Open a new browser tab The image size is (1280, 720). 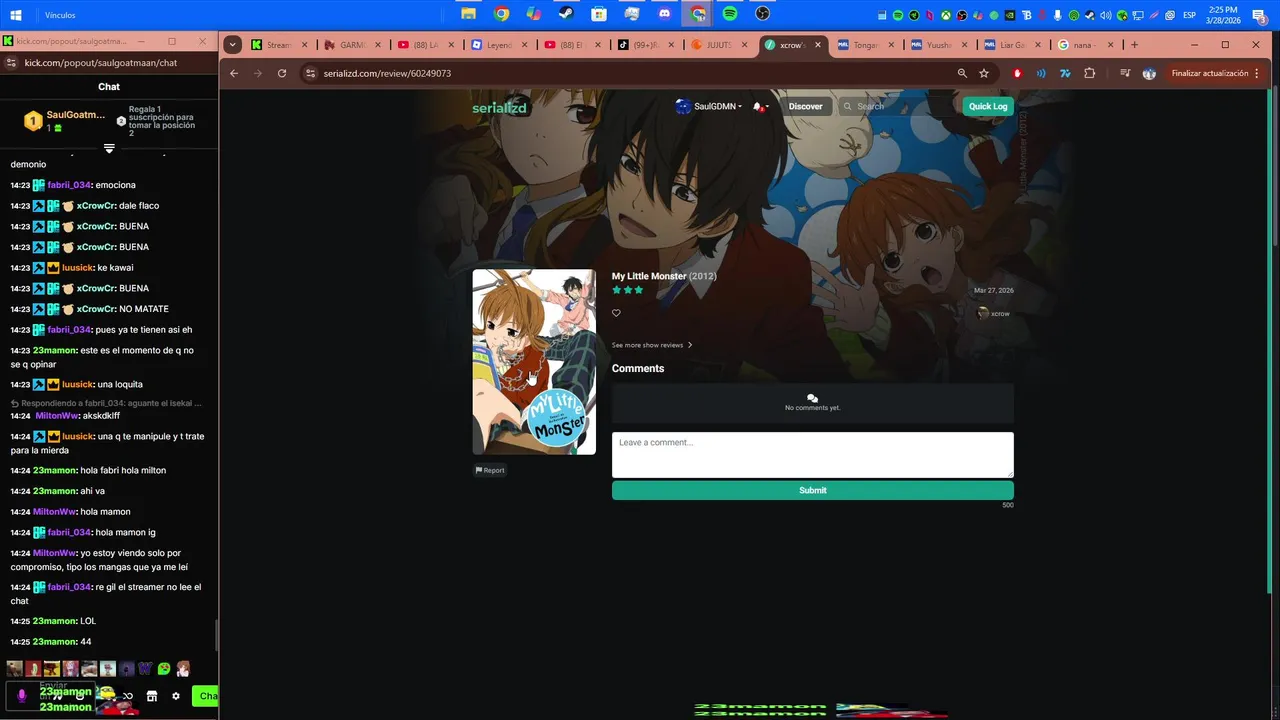click(x=1134, y=45)
